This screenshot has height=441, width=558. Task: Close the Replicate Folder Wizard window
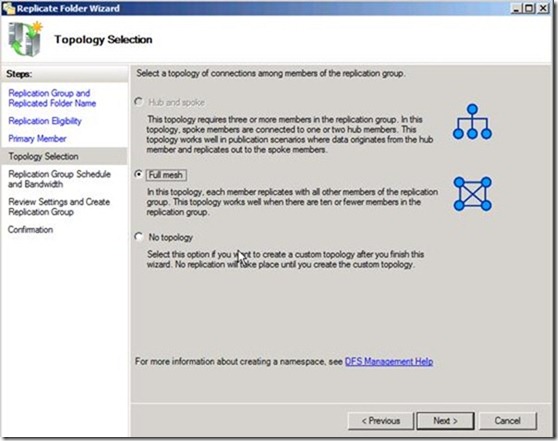(543, 8)
